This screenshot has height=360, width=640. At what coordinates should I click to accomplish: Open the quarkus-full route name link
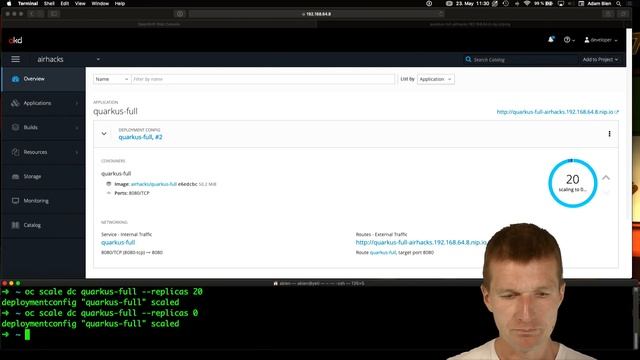click(383, 253)
